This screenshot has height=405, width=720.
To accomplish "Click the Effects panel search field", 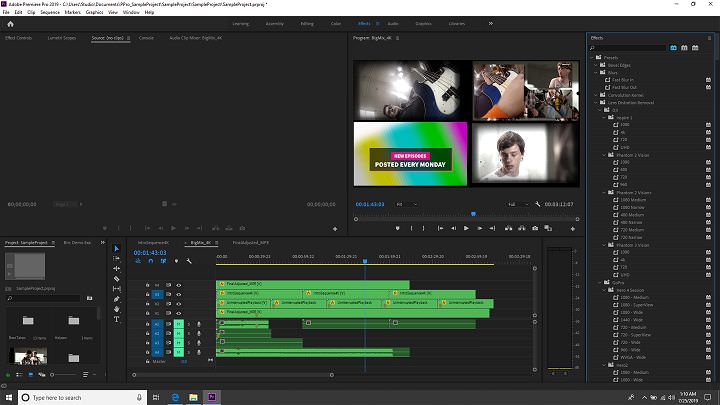I will [x=628, y=48].
